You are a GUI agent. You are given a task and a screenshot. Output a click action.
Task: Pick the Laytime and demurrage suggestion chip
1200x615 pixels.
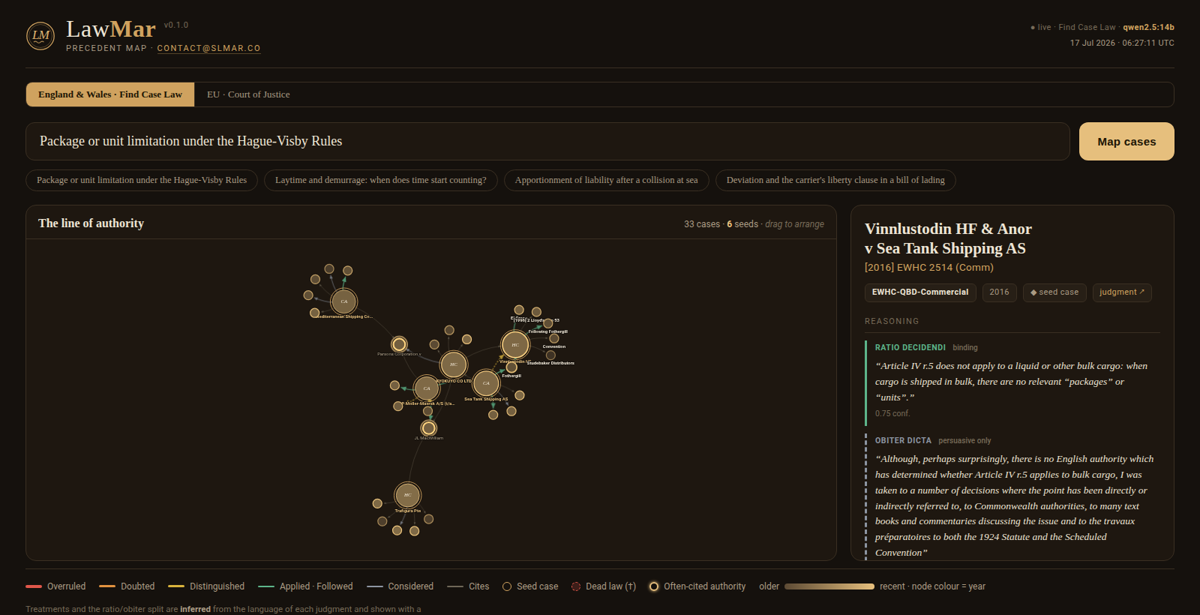point(380,180)
